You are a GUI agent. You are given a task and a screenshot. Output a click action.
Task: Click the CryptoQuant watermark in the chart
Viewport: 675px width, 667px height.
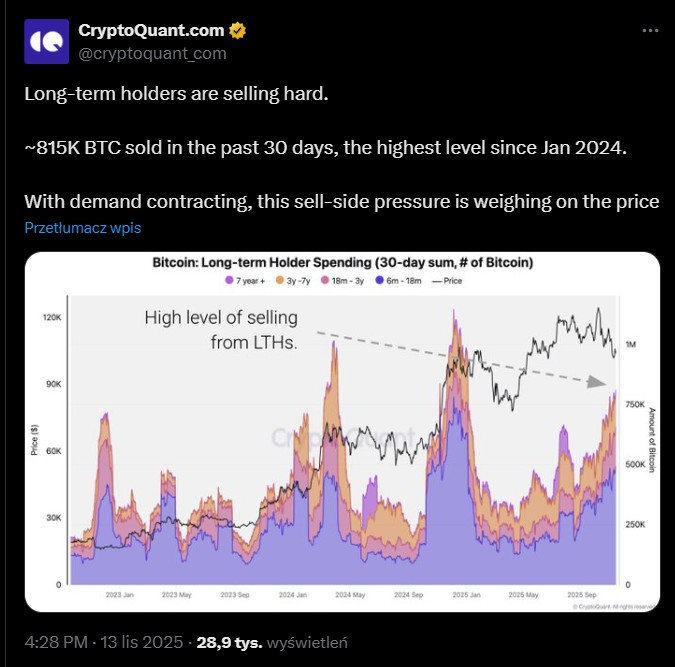click(342, 438)
